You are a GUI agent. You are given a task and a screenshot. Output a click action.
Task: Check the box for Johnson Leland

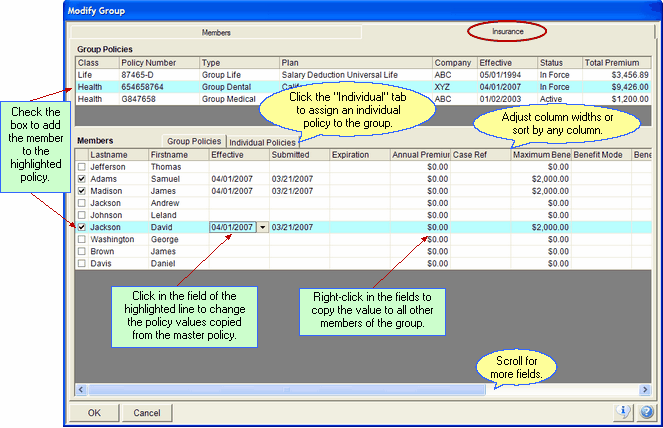tap(82, 215)
